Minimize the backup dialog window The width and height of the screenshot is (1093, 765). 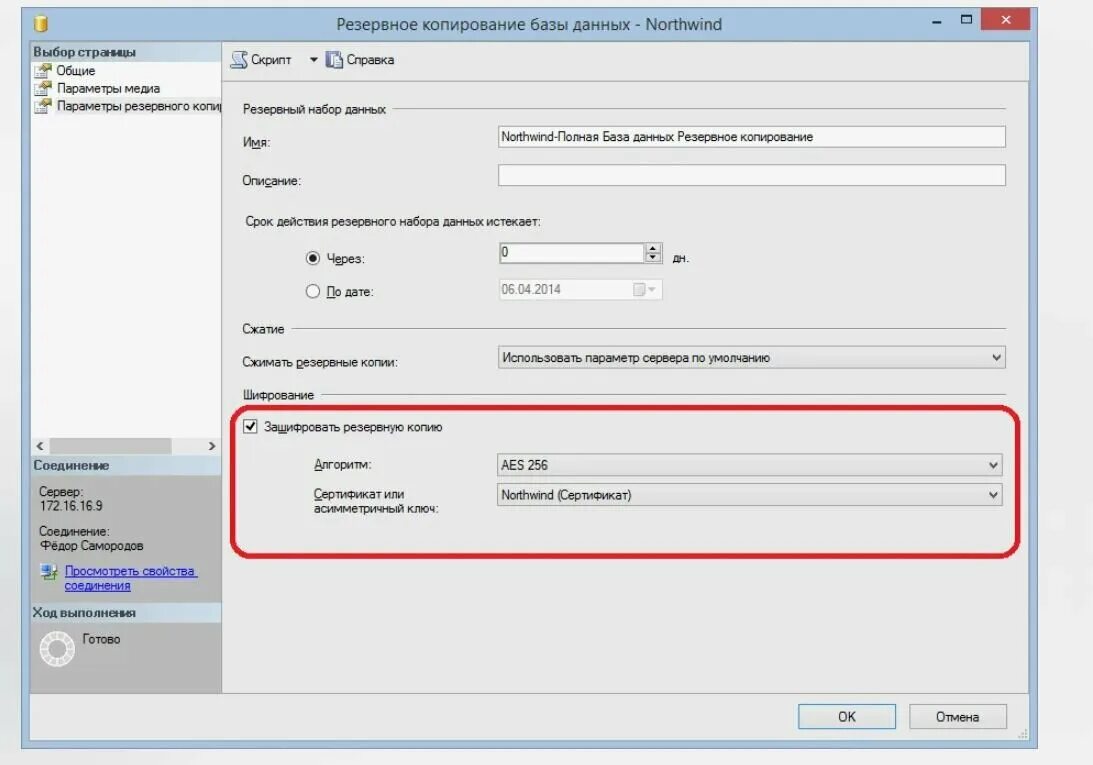(x=937, y=22)
